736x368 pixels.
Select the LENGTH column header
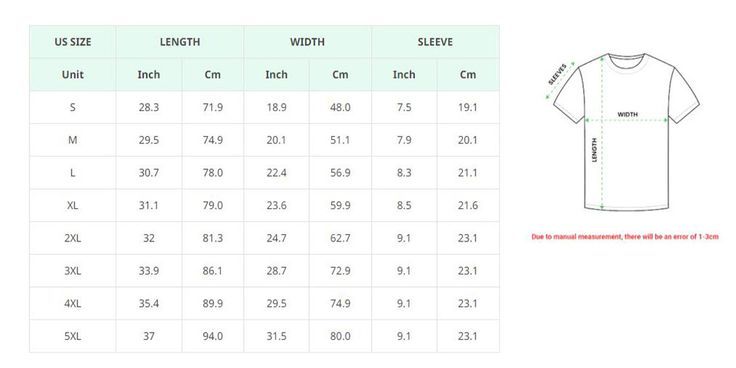coord(180,42)
